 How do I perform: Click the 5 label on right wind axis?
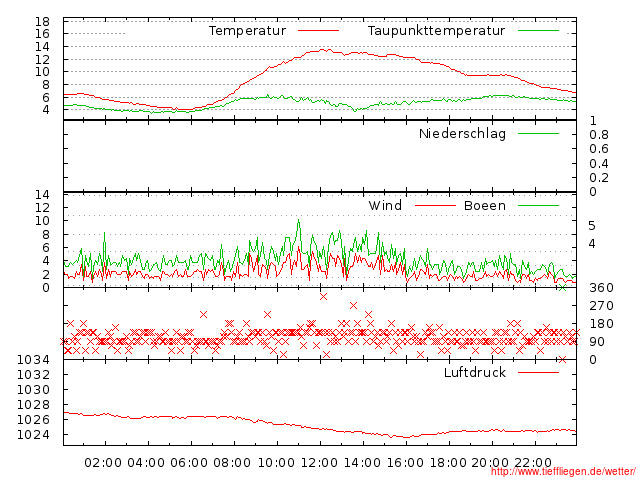[x=592, y=226]
